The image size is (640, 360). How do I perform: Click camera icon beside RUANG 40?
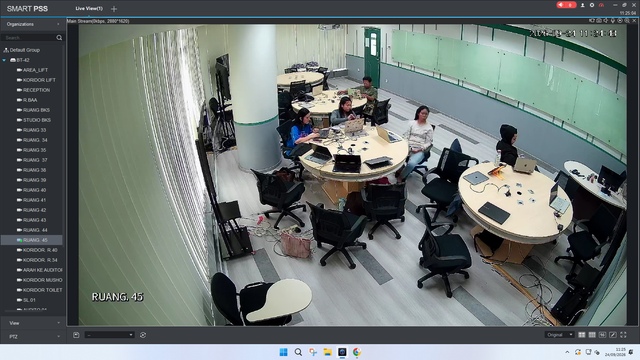coord(19,190)
